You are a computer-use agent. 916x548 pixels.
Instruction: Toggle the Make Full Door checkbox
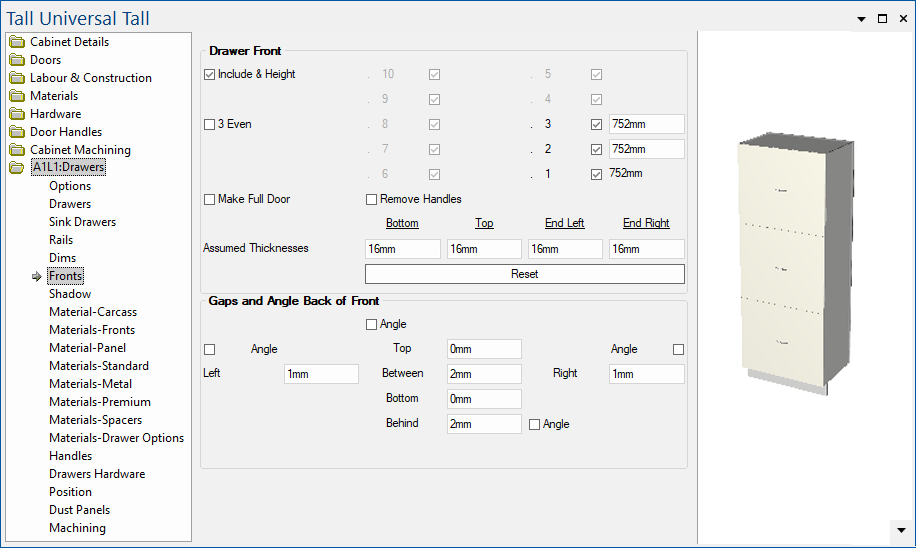coord(209,200)
